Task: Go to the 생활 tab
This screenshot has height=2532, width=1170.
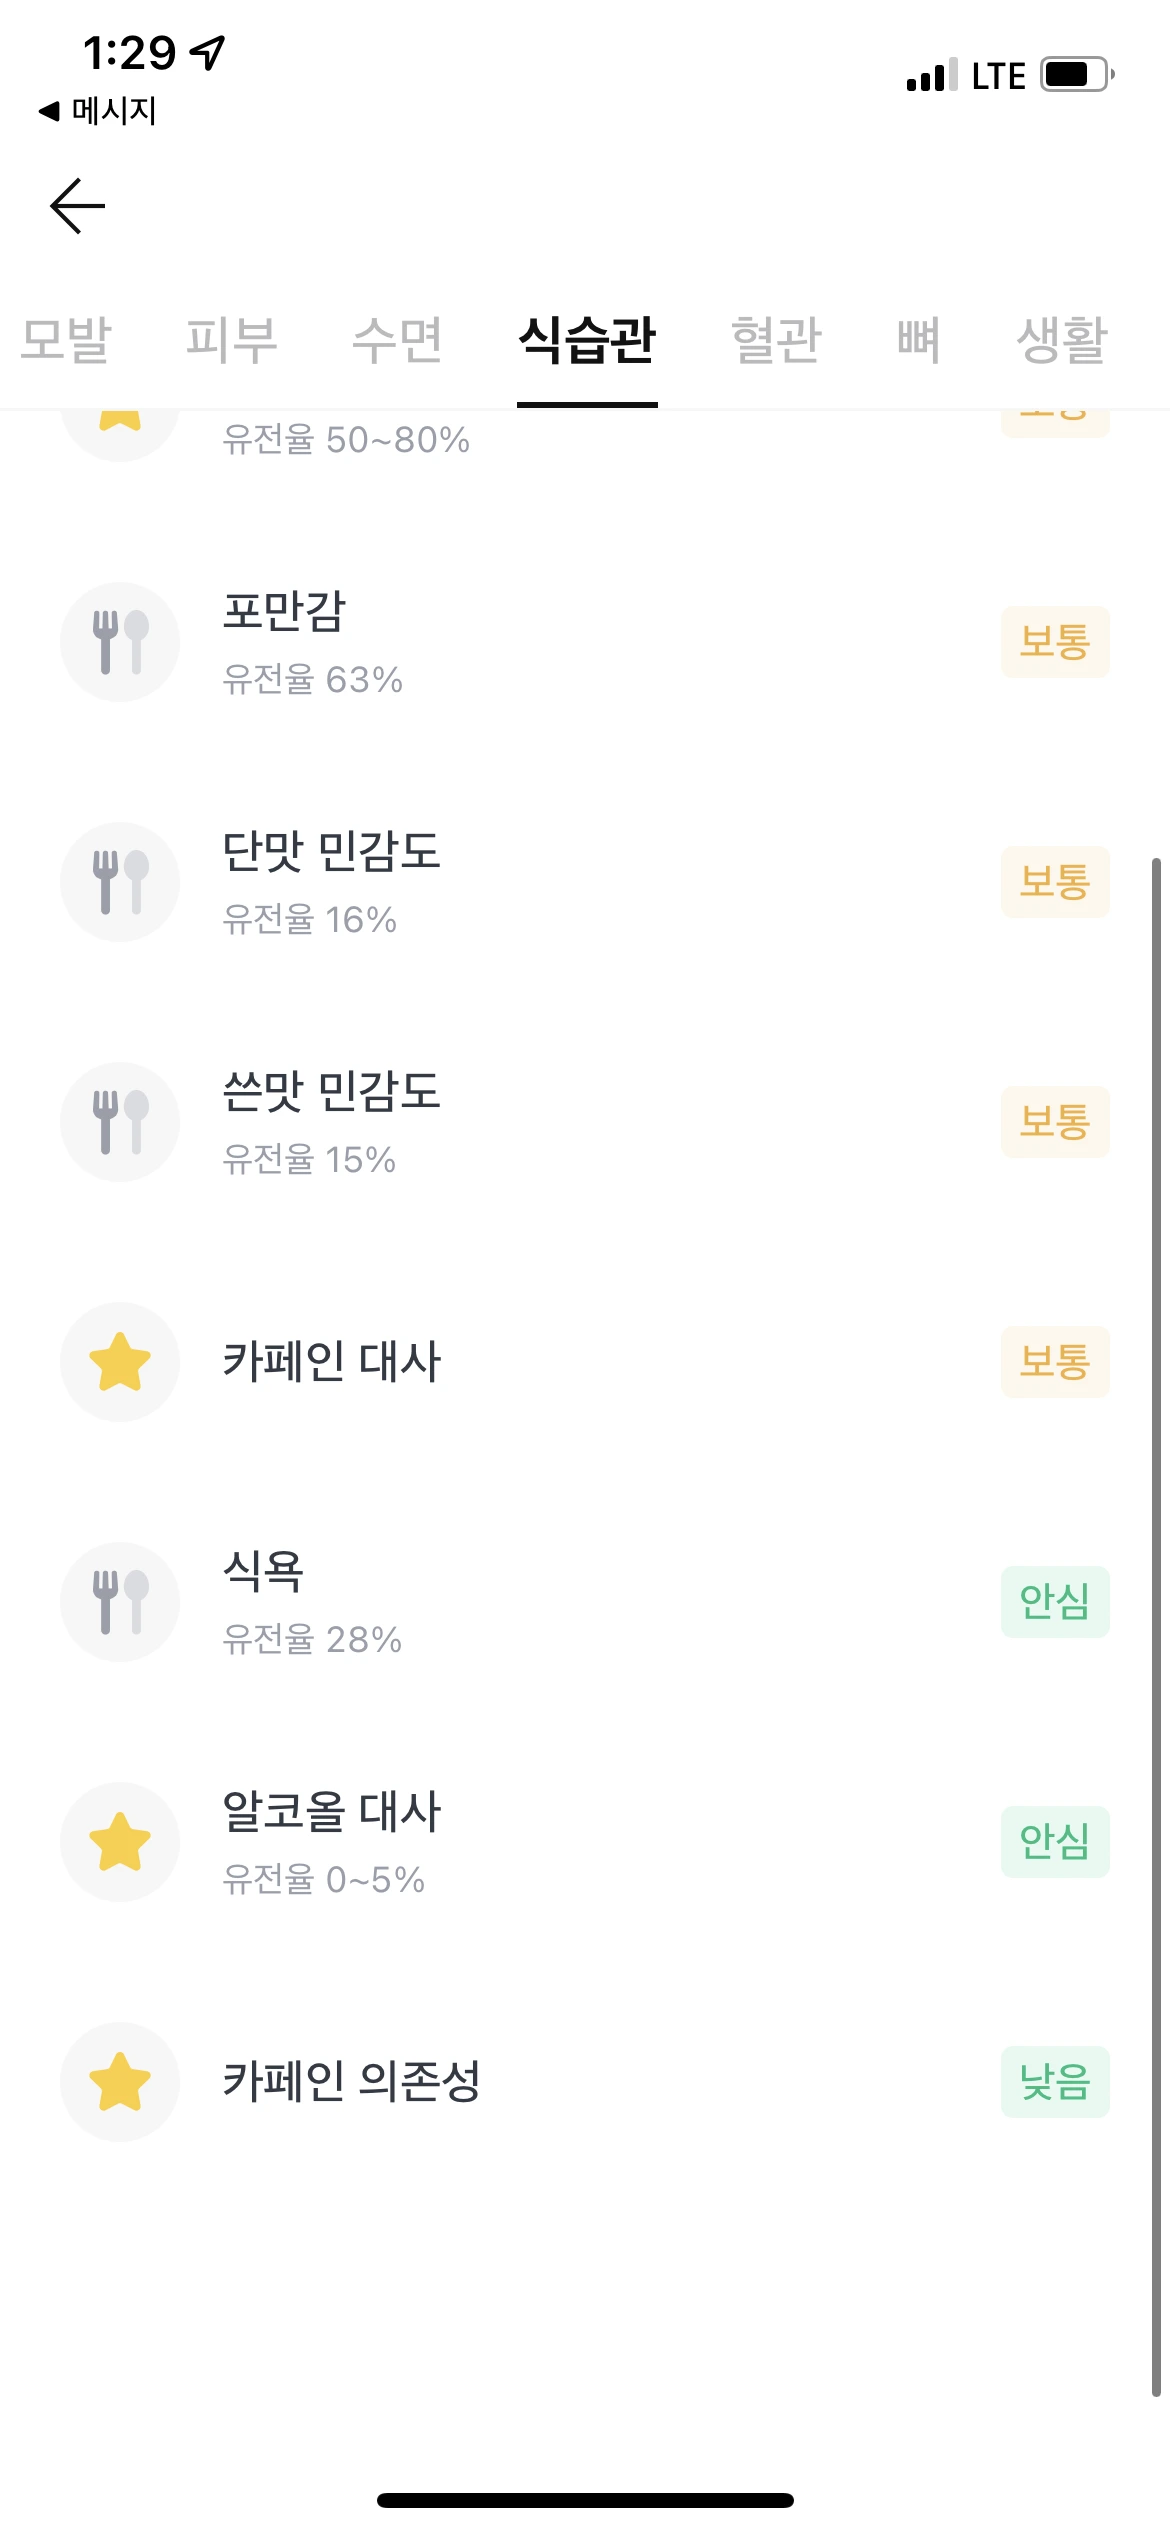Action: [x=1061, y=340]
